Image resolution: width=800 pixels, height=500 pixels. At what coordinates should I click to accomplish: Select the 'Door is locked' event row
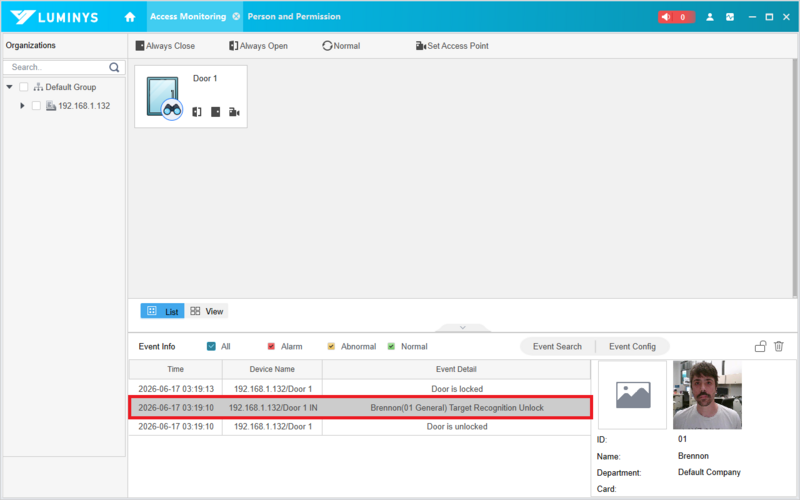[360, 389]
